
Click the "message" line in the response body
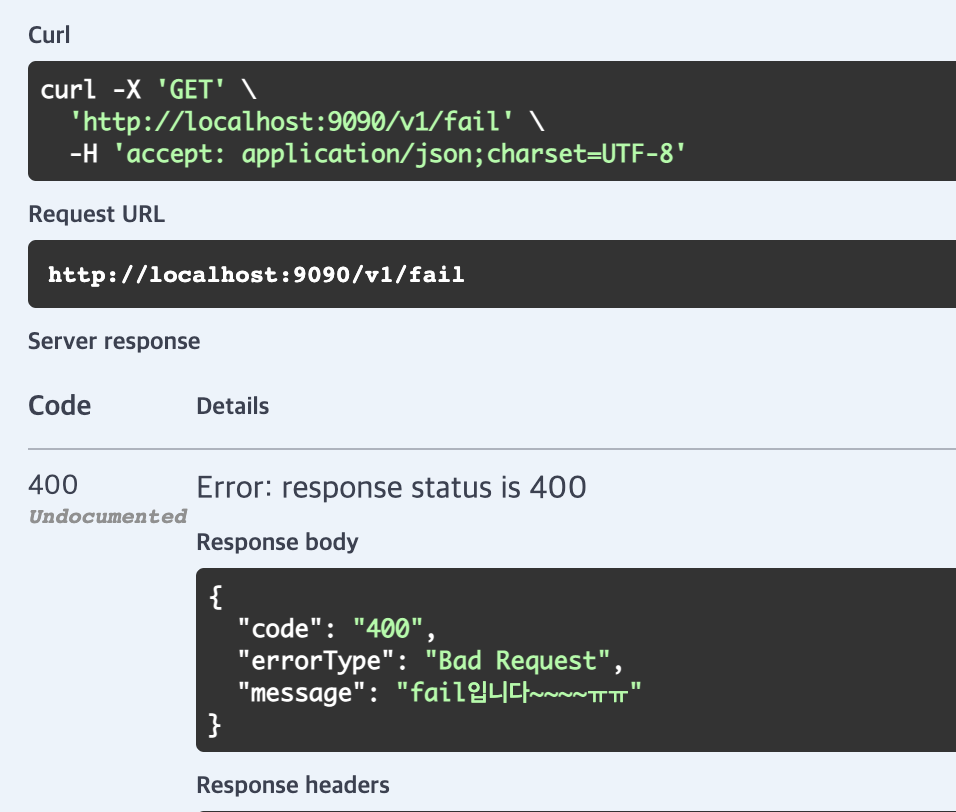click(x=439, y=693)
